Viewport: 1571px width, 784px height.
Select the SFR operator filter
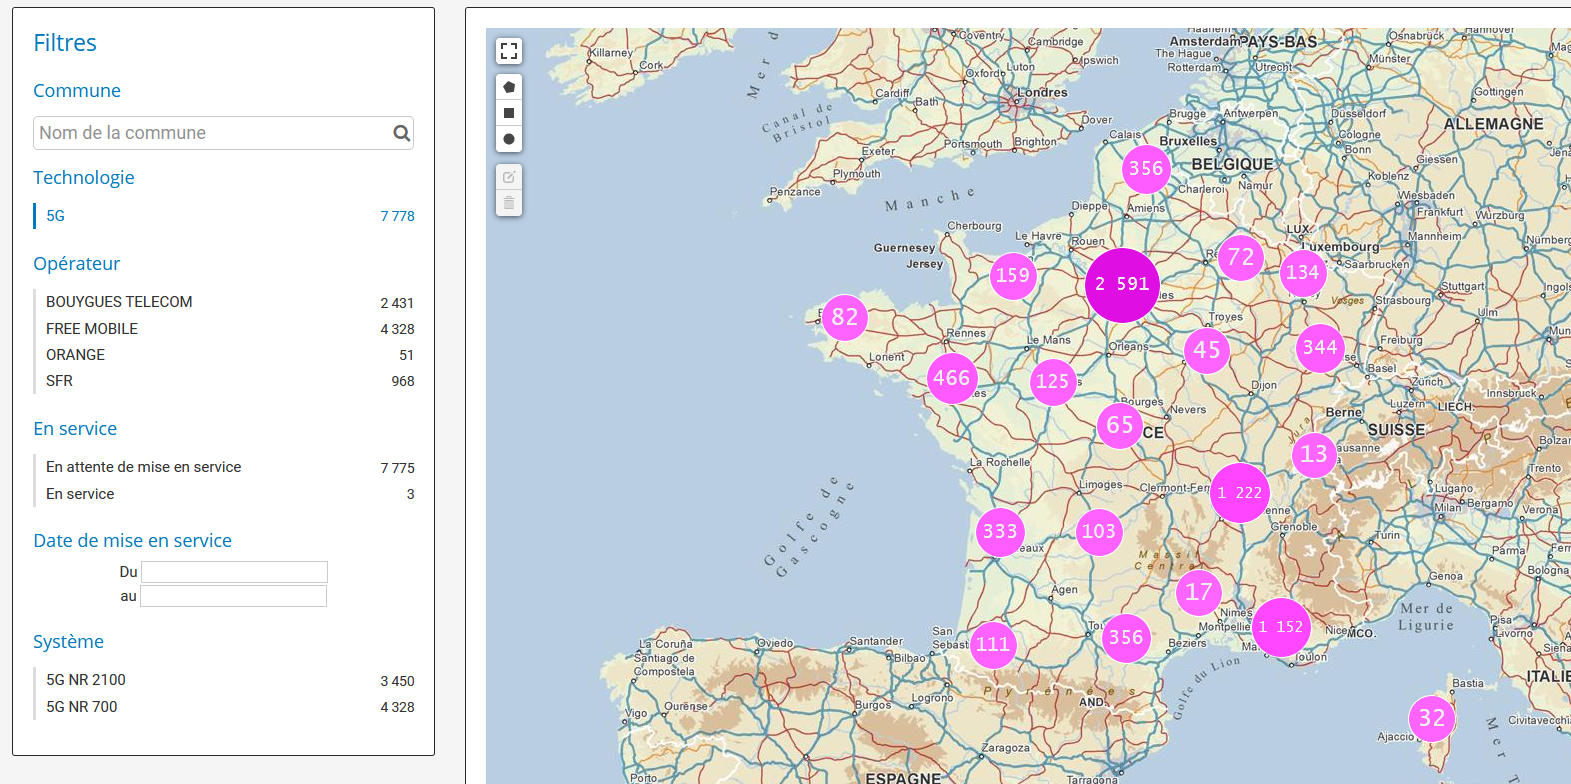coord(59,381)
